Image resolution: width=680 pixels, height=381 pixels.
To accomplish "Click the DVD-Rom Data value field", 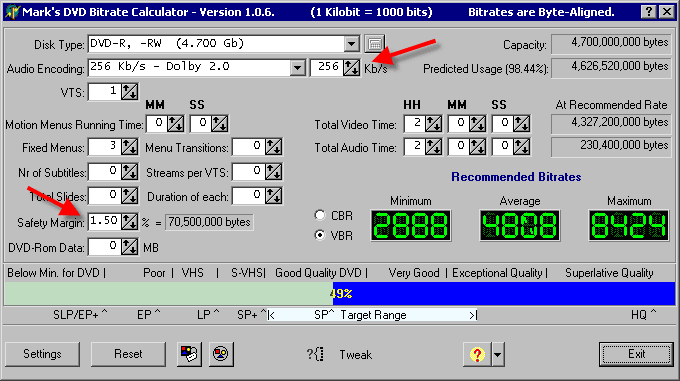I will coord(104,247).
